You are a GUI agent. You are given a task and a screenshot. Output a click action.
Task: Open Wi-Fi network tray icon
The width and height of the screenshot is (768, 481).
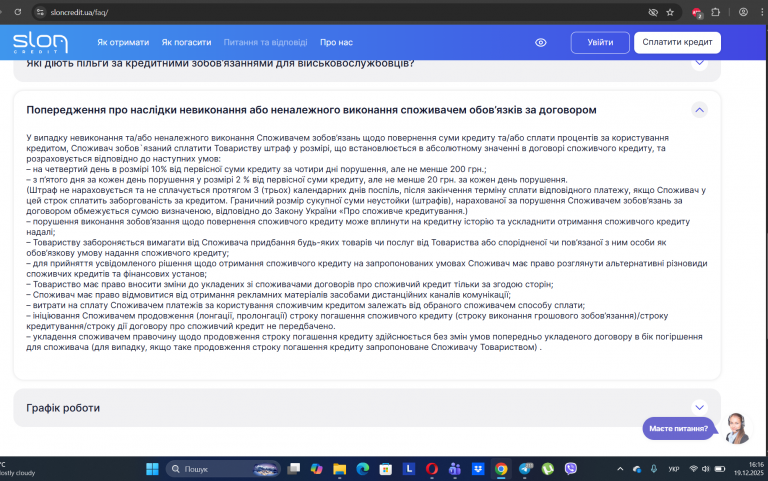694,469
